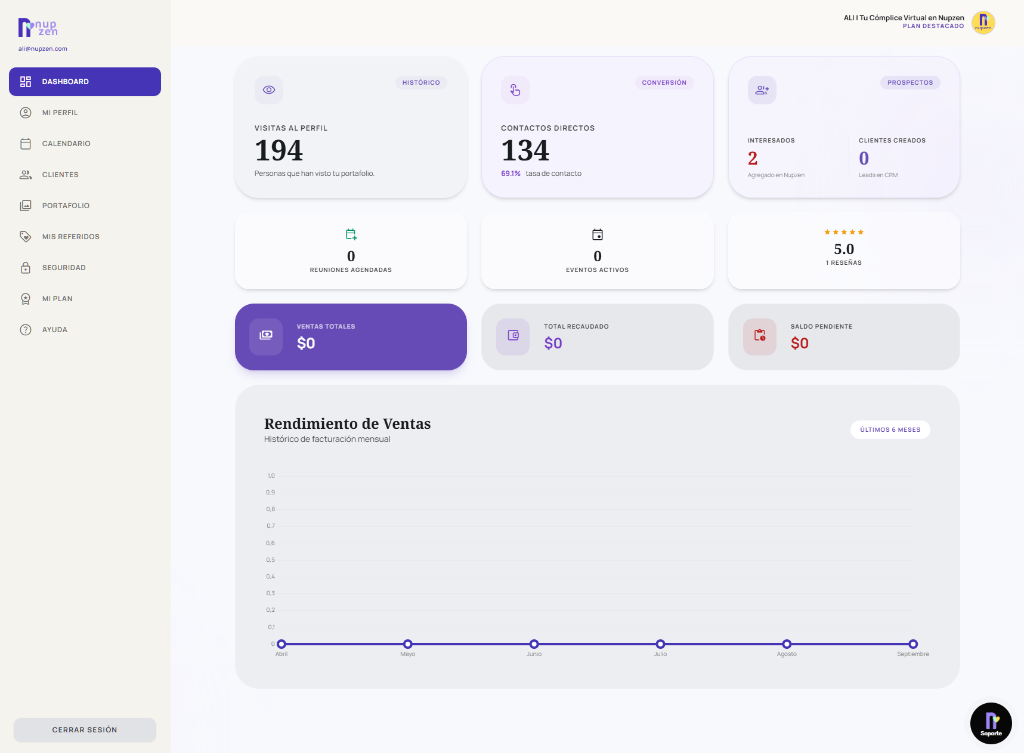The height and width of the screenshot is (753, 1024).
Task: Open the Dashboard grid icon
Action: pos(25,82)
